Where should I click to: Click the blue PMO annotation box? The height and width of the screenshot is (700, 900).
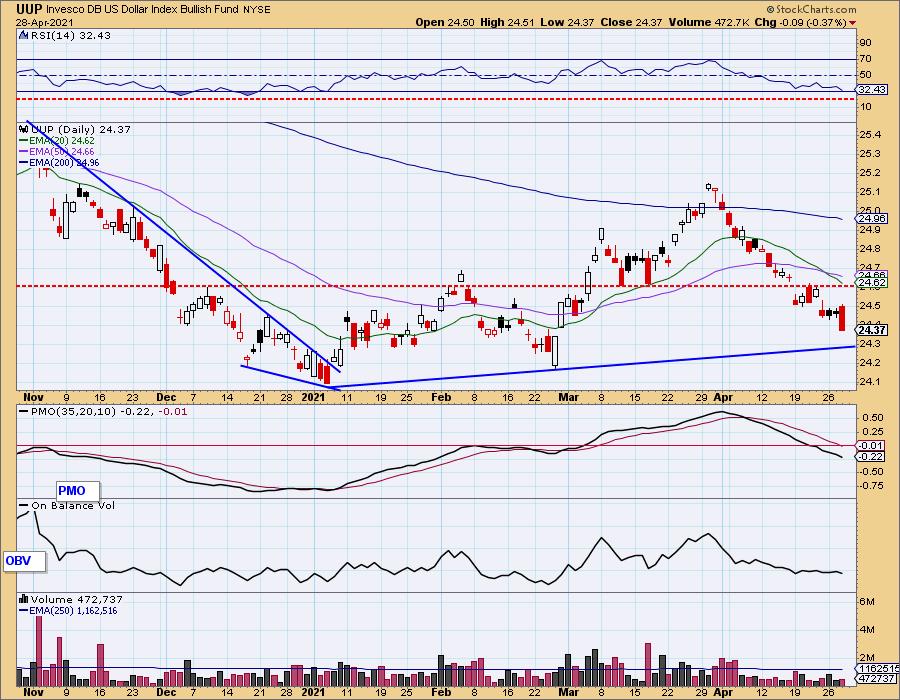[78, 491]
